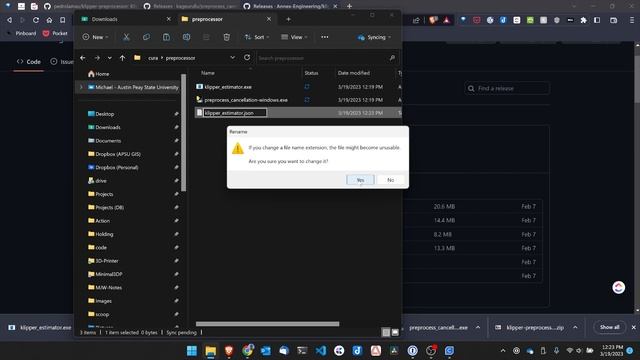Screen dimensions: 640x360
Task: Sort by the Date modified column
Action: coord(353,73)
